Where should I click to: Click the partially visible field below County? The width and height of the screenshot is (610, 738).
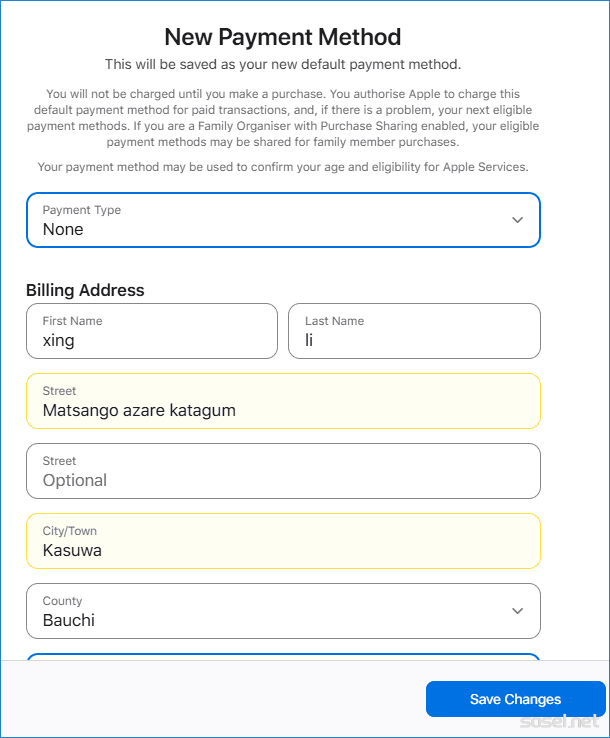pos(283,656)
